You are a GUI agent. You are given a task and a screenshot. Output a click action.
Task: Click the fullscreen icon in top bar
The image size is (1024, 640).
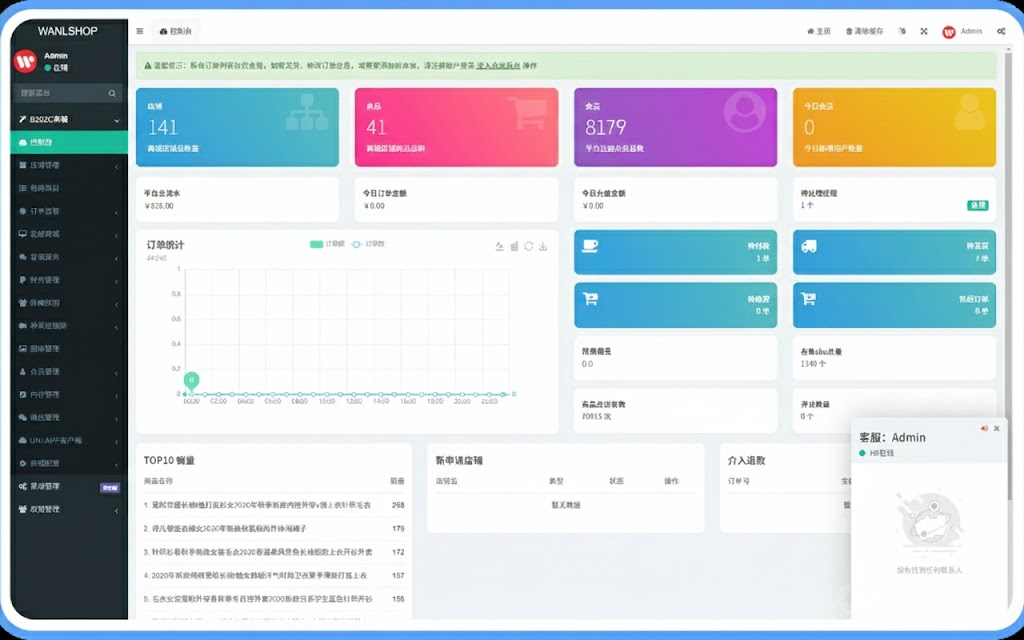(923, 31)
